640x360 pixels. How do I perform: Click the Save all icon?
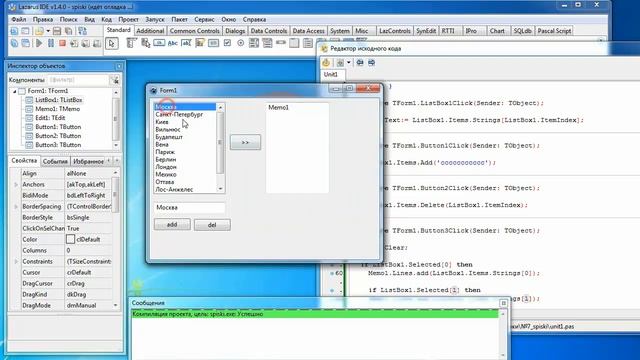coord(68,31)
